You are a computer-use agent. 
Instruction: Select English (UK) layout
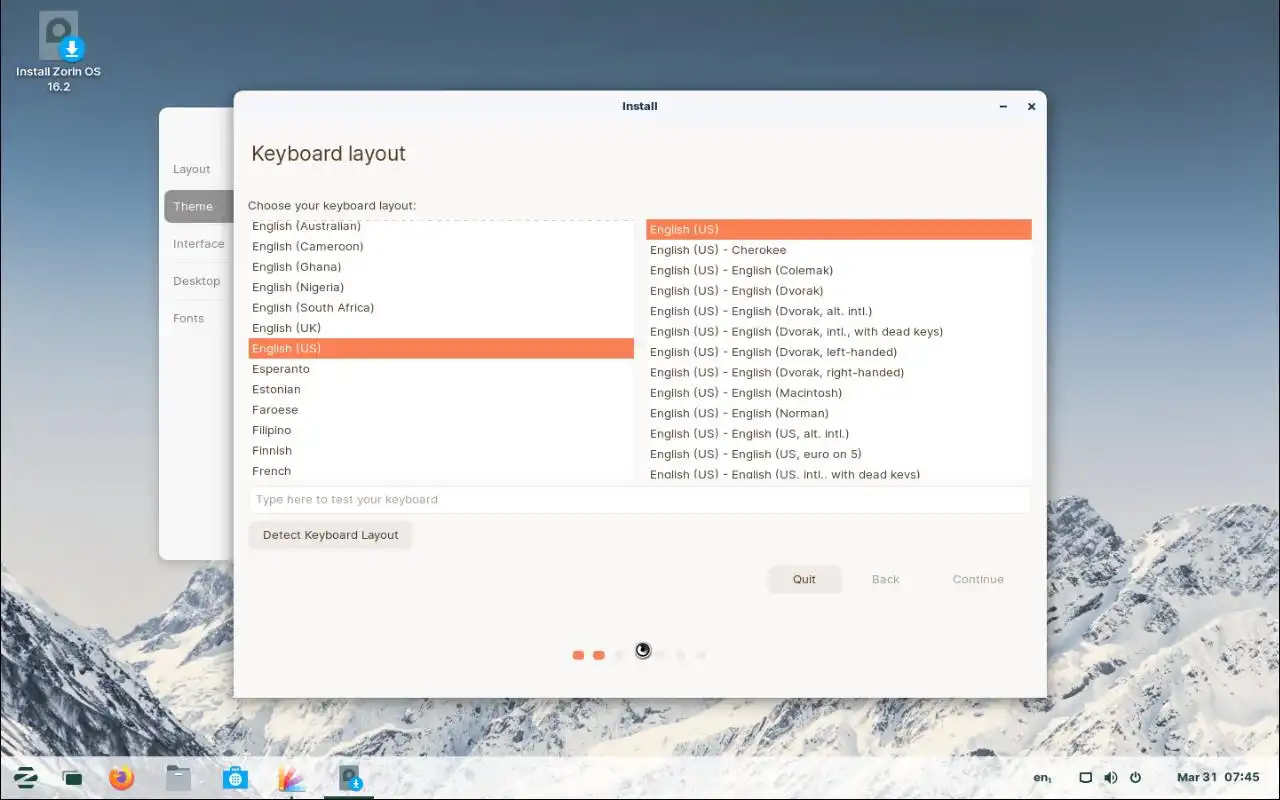pos(441,328)
